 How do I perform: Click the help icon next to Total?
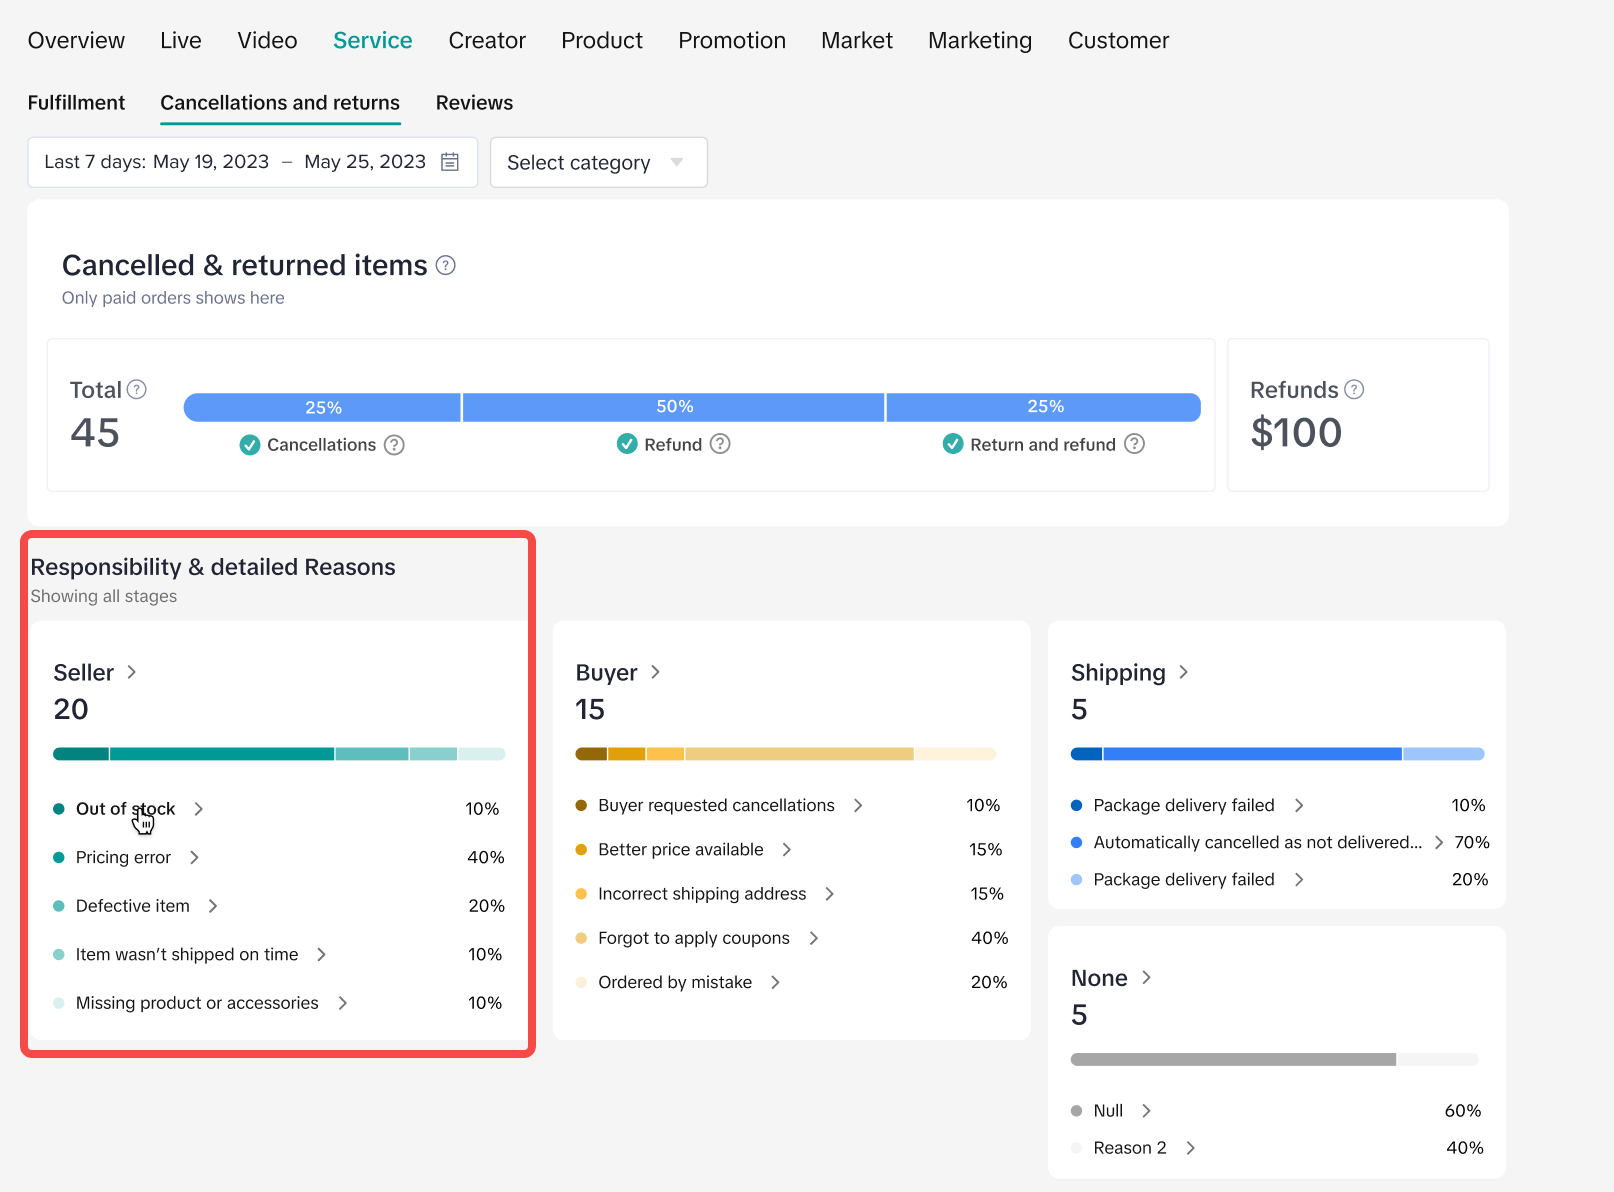click(137, 390)
